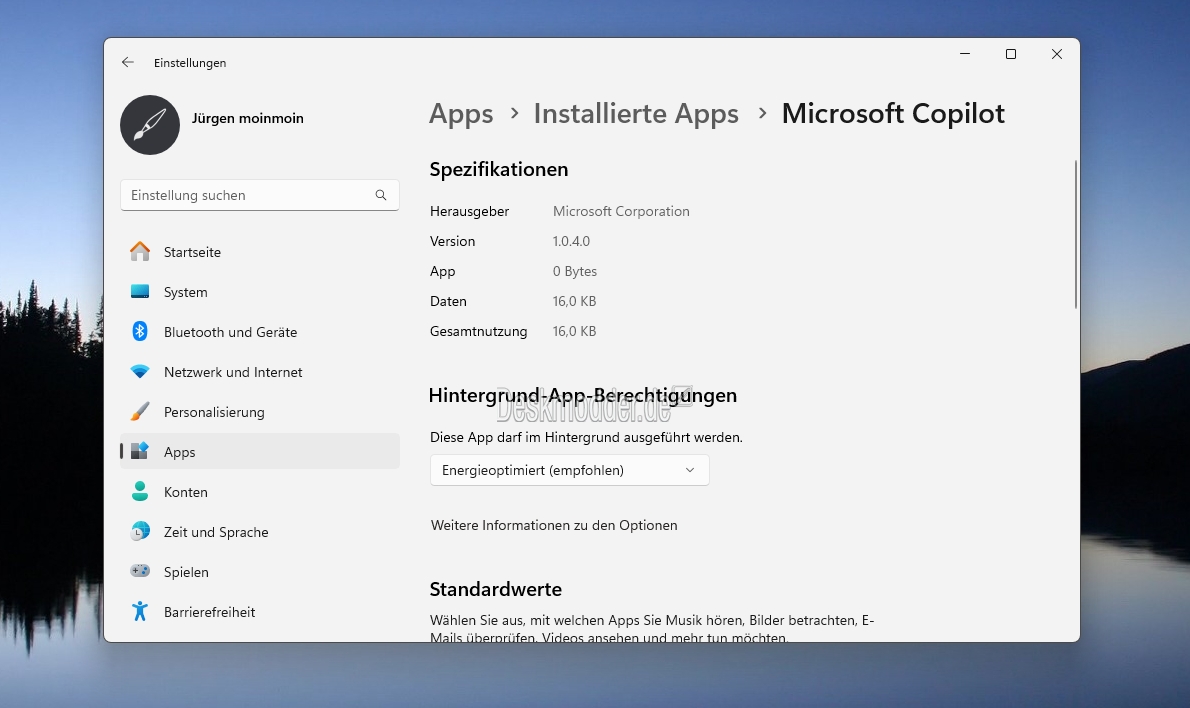Image resolution: width=1190 pixels, height=708 pixels.
Task: Close the Einstellungen window
Action: pos(1056,54)
